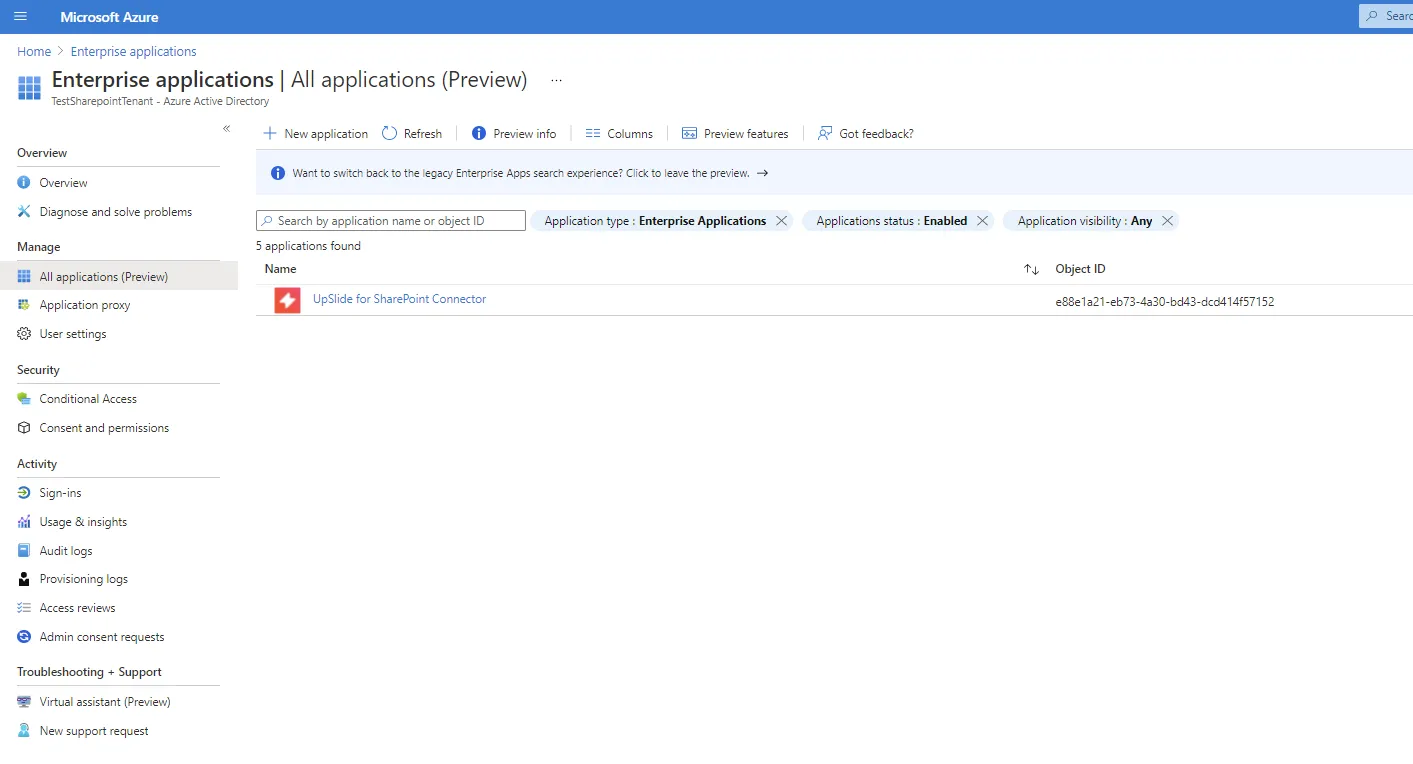Add a New application

tap(315, 133)
